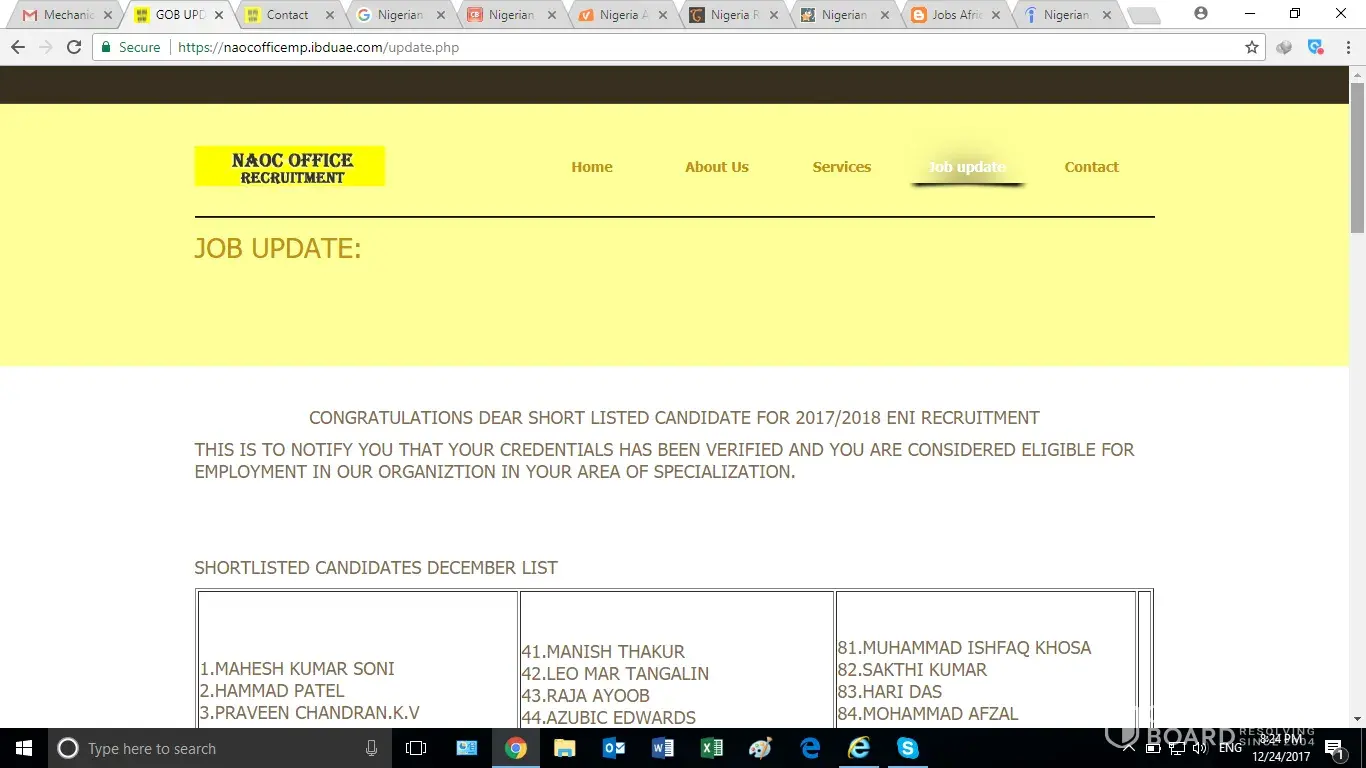The width and height of the screenshot is (1366, 768).
Task: Open a new browser tab
Action: (x=1143, y=15)
